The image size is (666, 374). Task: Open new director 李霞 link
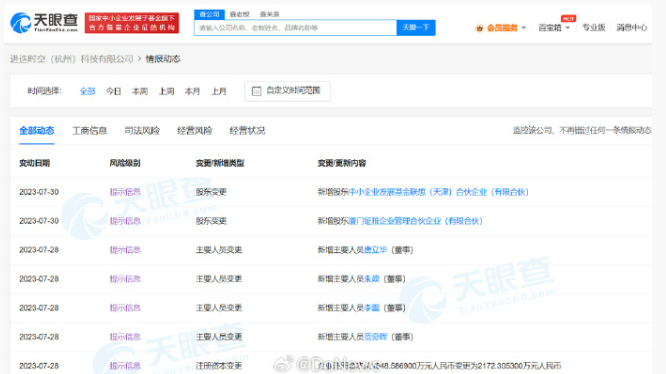[x=372, y=308]
